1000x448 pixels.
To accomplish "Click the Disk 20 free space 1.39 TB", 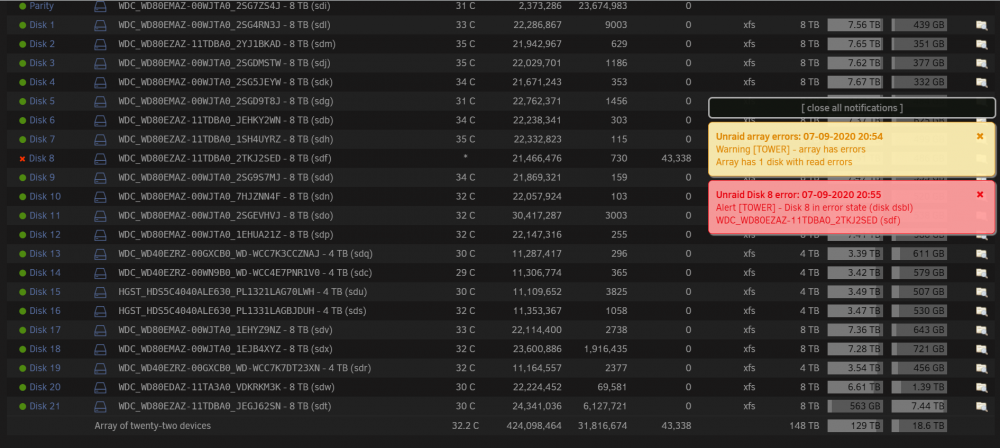I will point(919,387).
